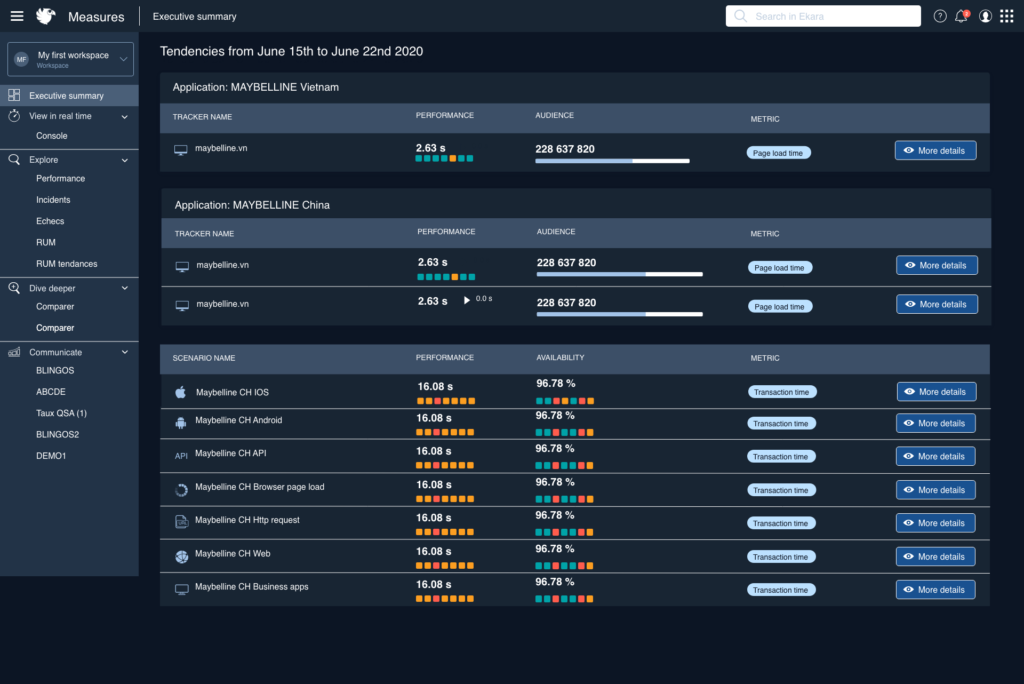This screenshot has height=684, width=1024.
Task: Click the Ekara bird logo
Action: [x=46, y=16]
